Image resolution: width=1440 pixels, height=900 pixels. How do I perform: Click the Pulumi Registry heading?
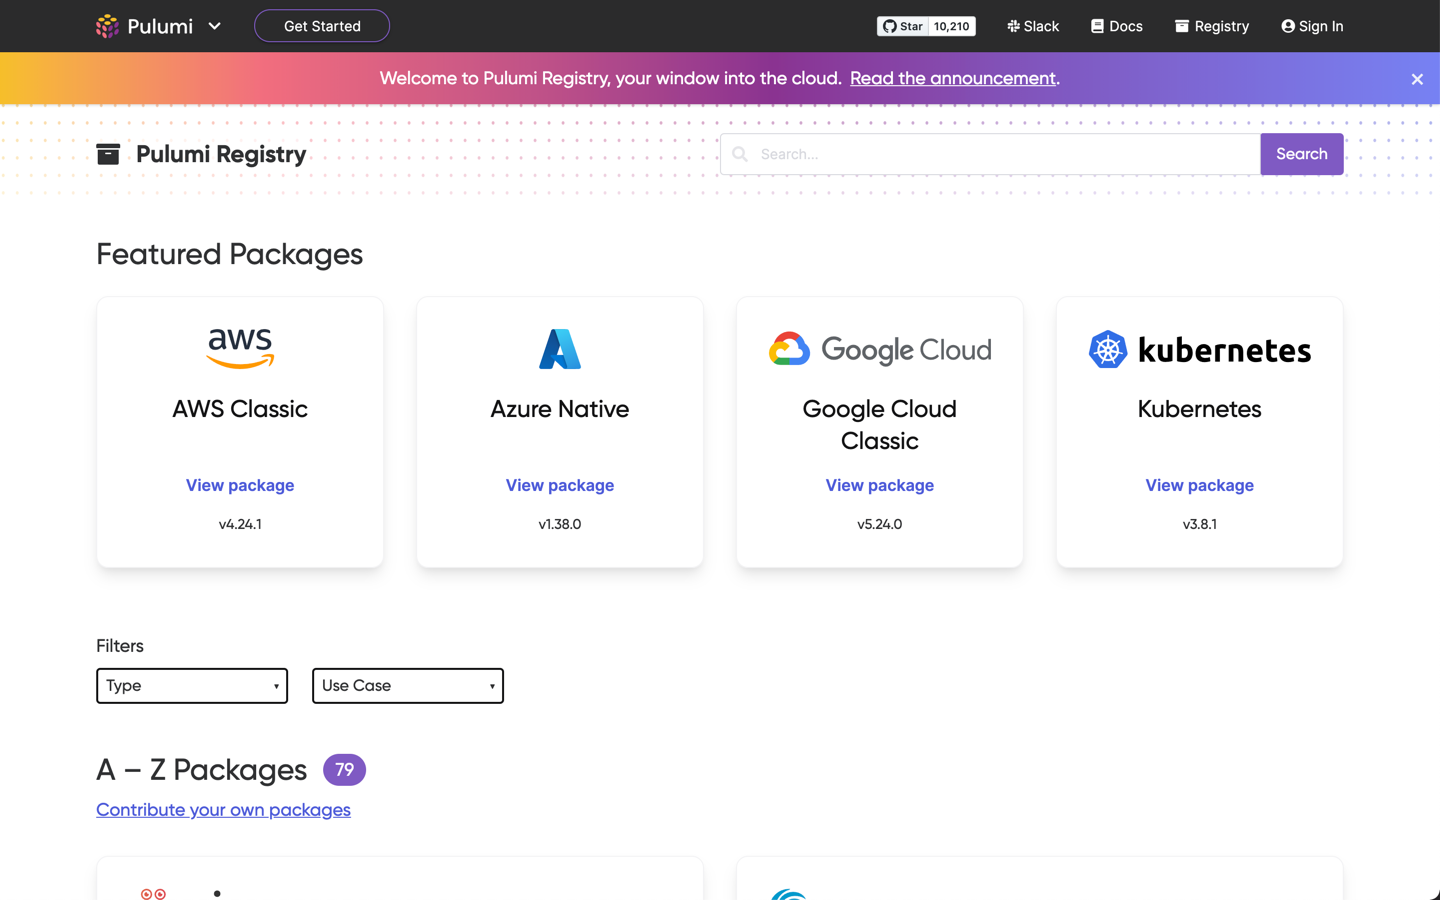(221, 154)
